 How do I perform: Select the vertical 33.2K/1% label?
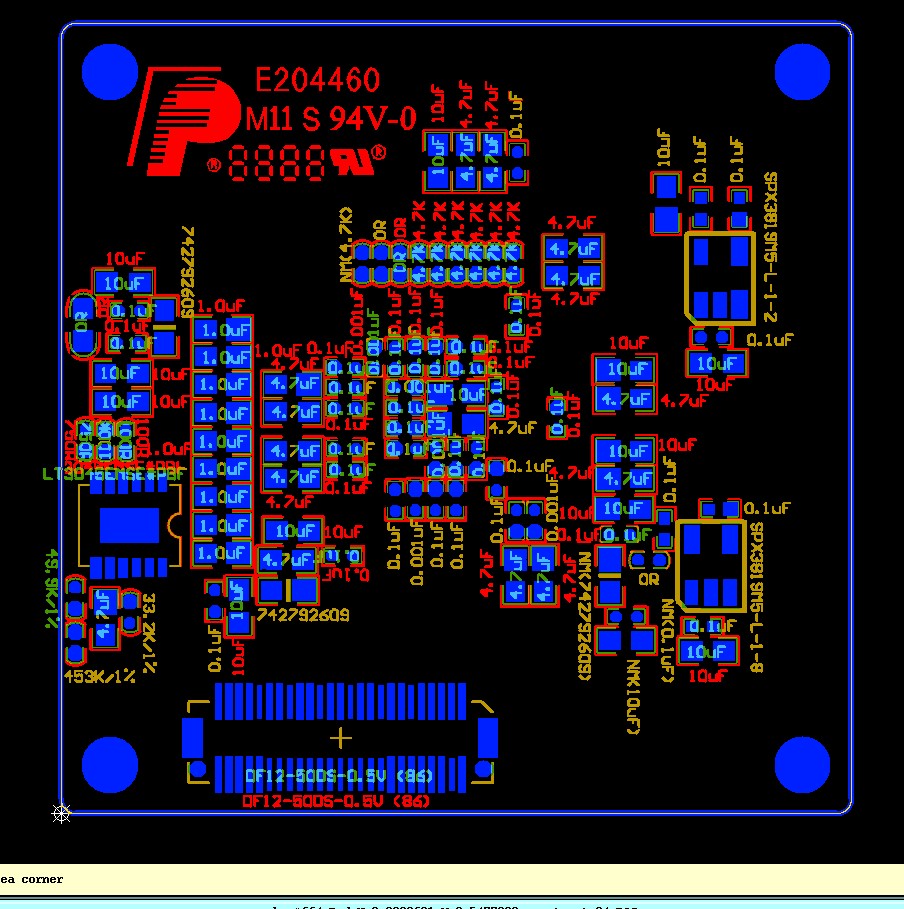(148, 632)
